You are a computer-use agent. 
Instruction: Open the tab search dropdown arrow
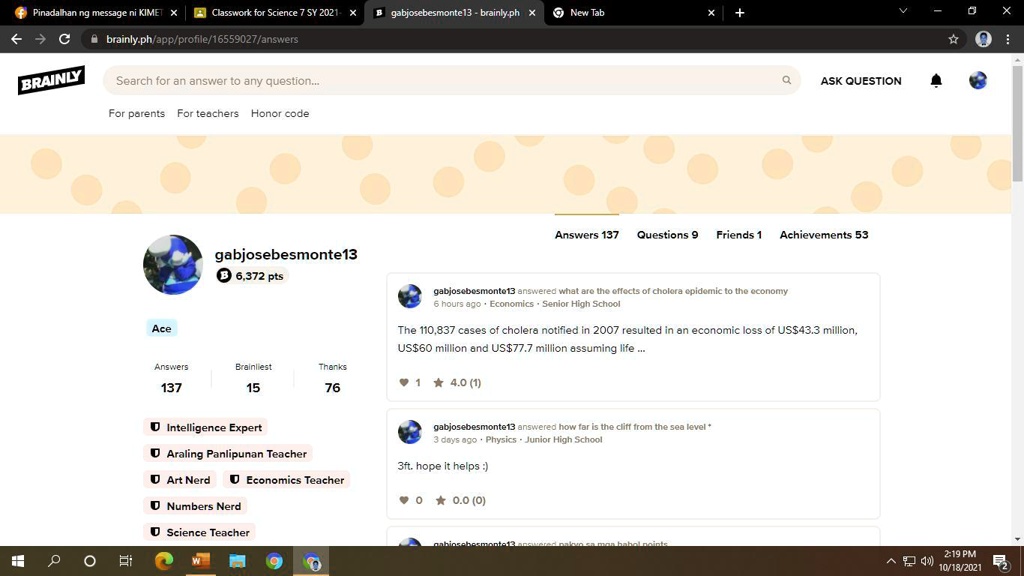coord(903,11)
